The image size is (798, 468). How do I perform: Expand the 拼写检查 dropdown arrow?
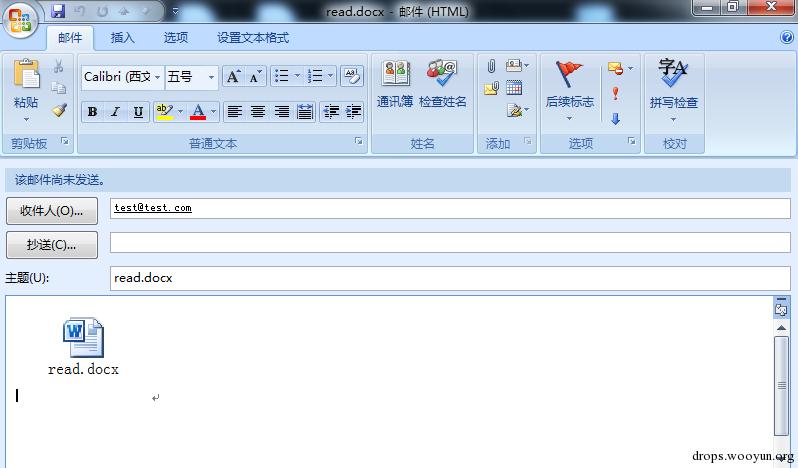(x=673, y=120)
